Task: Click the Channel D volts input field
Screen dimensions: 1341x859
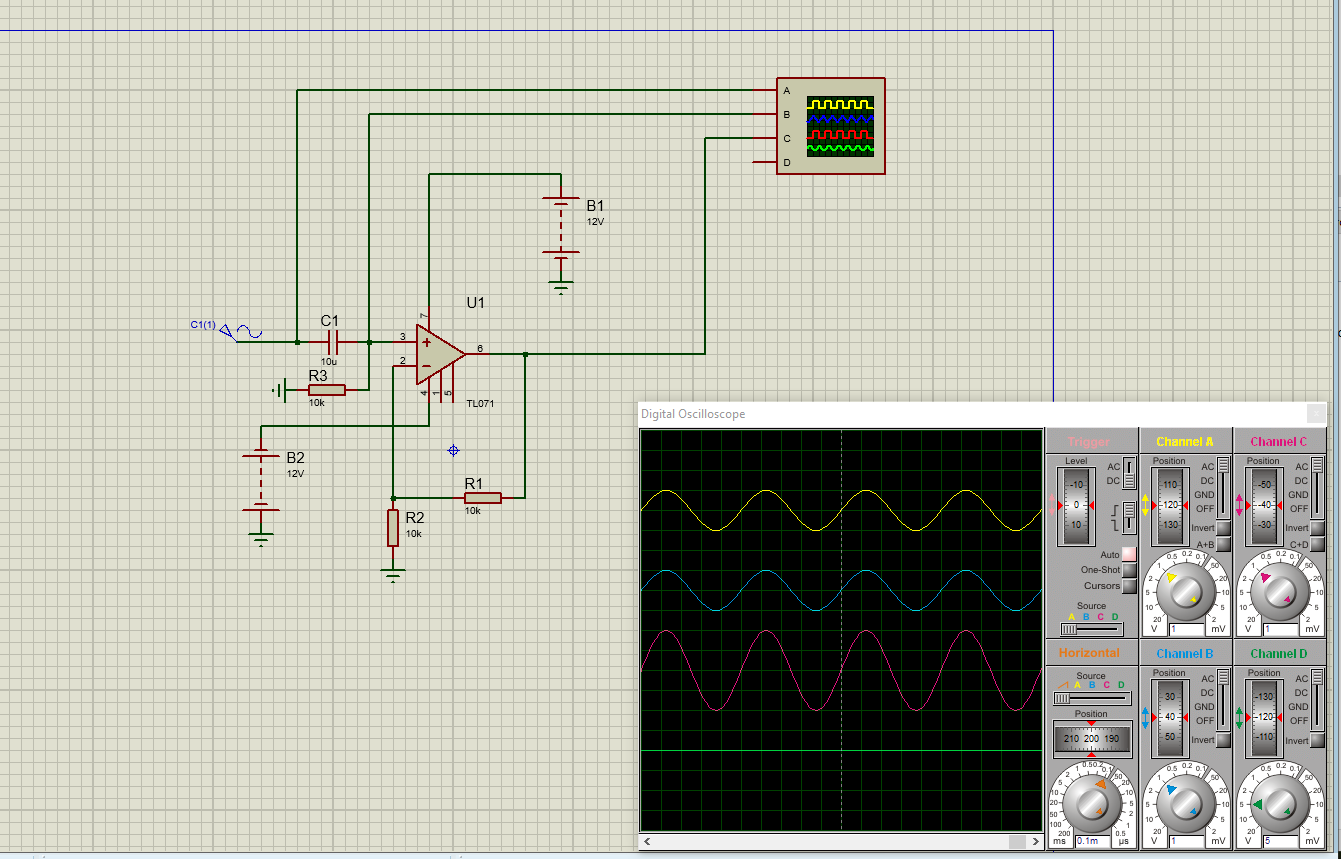Action: pyautogui.click(x=1281, y=841)
